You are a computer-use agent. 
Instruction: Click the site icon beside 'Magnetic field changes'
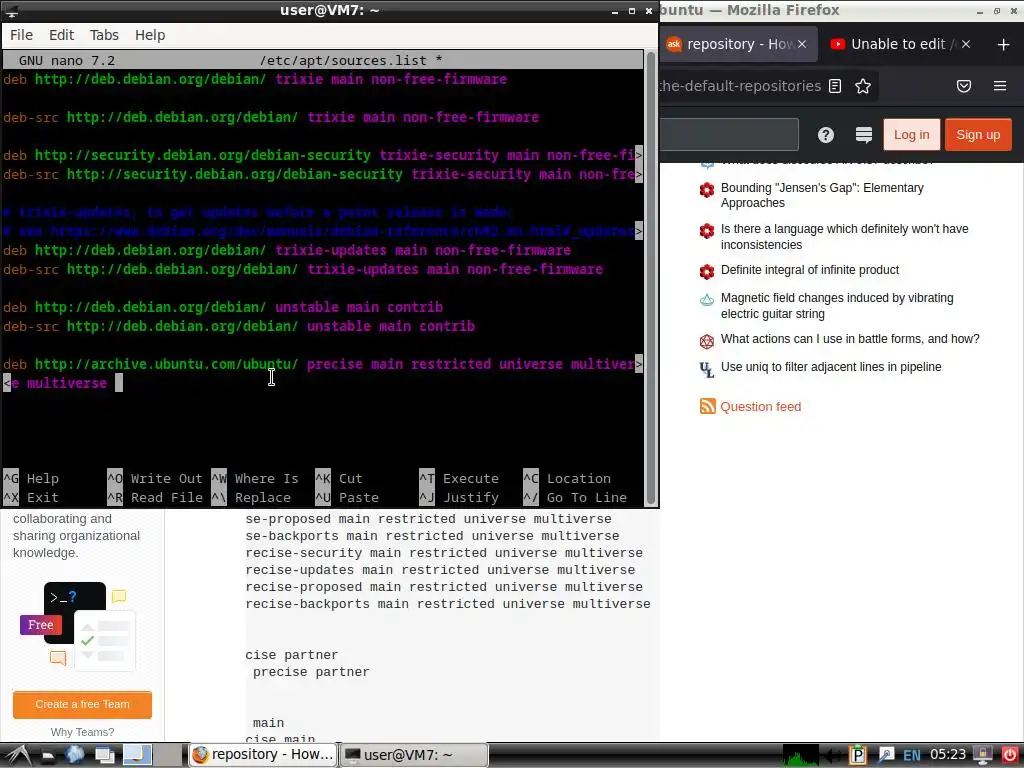707,300
